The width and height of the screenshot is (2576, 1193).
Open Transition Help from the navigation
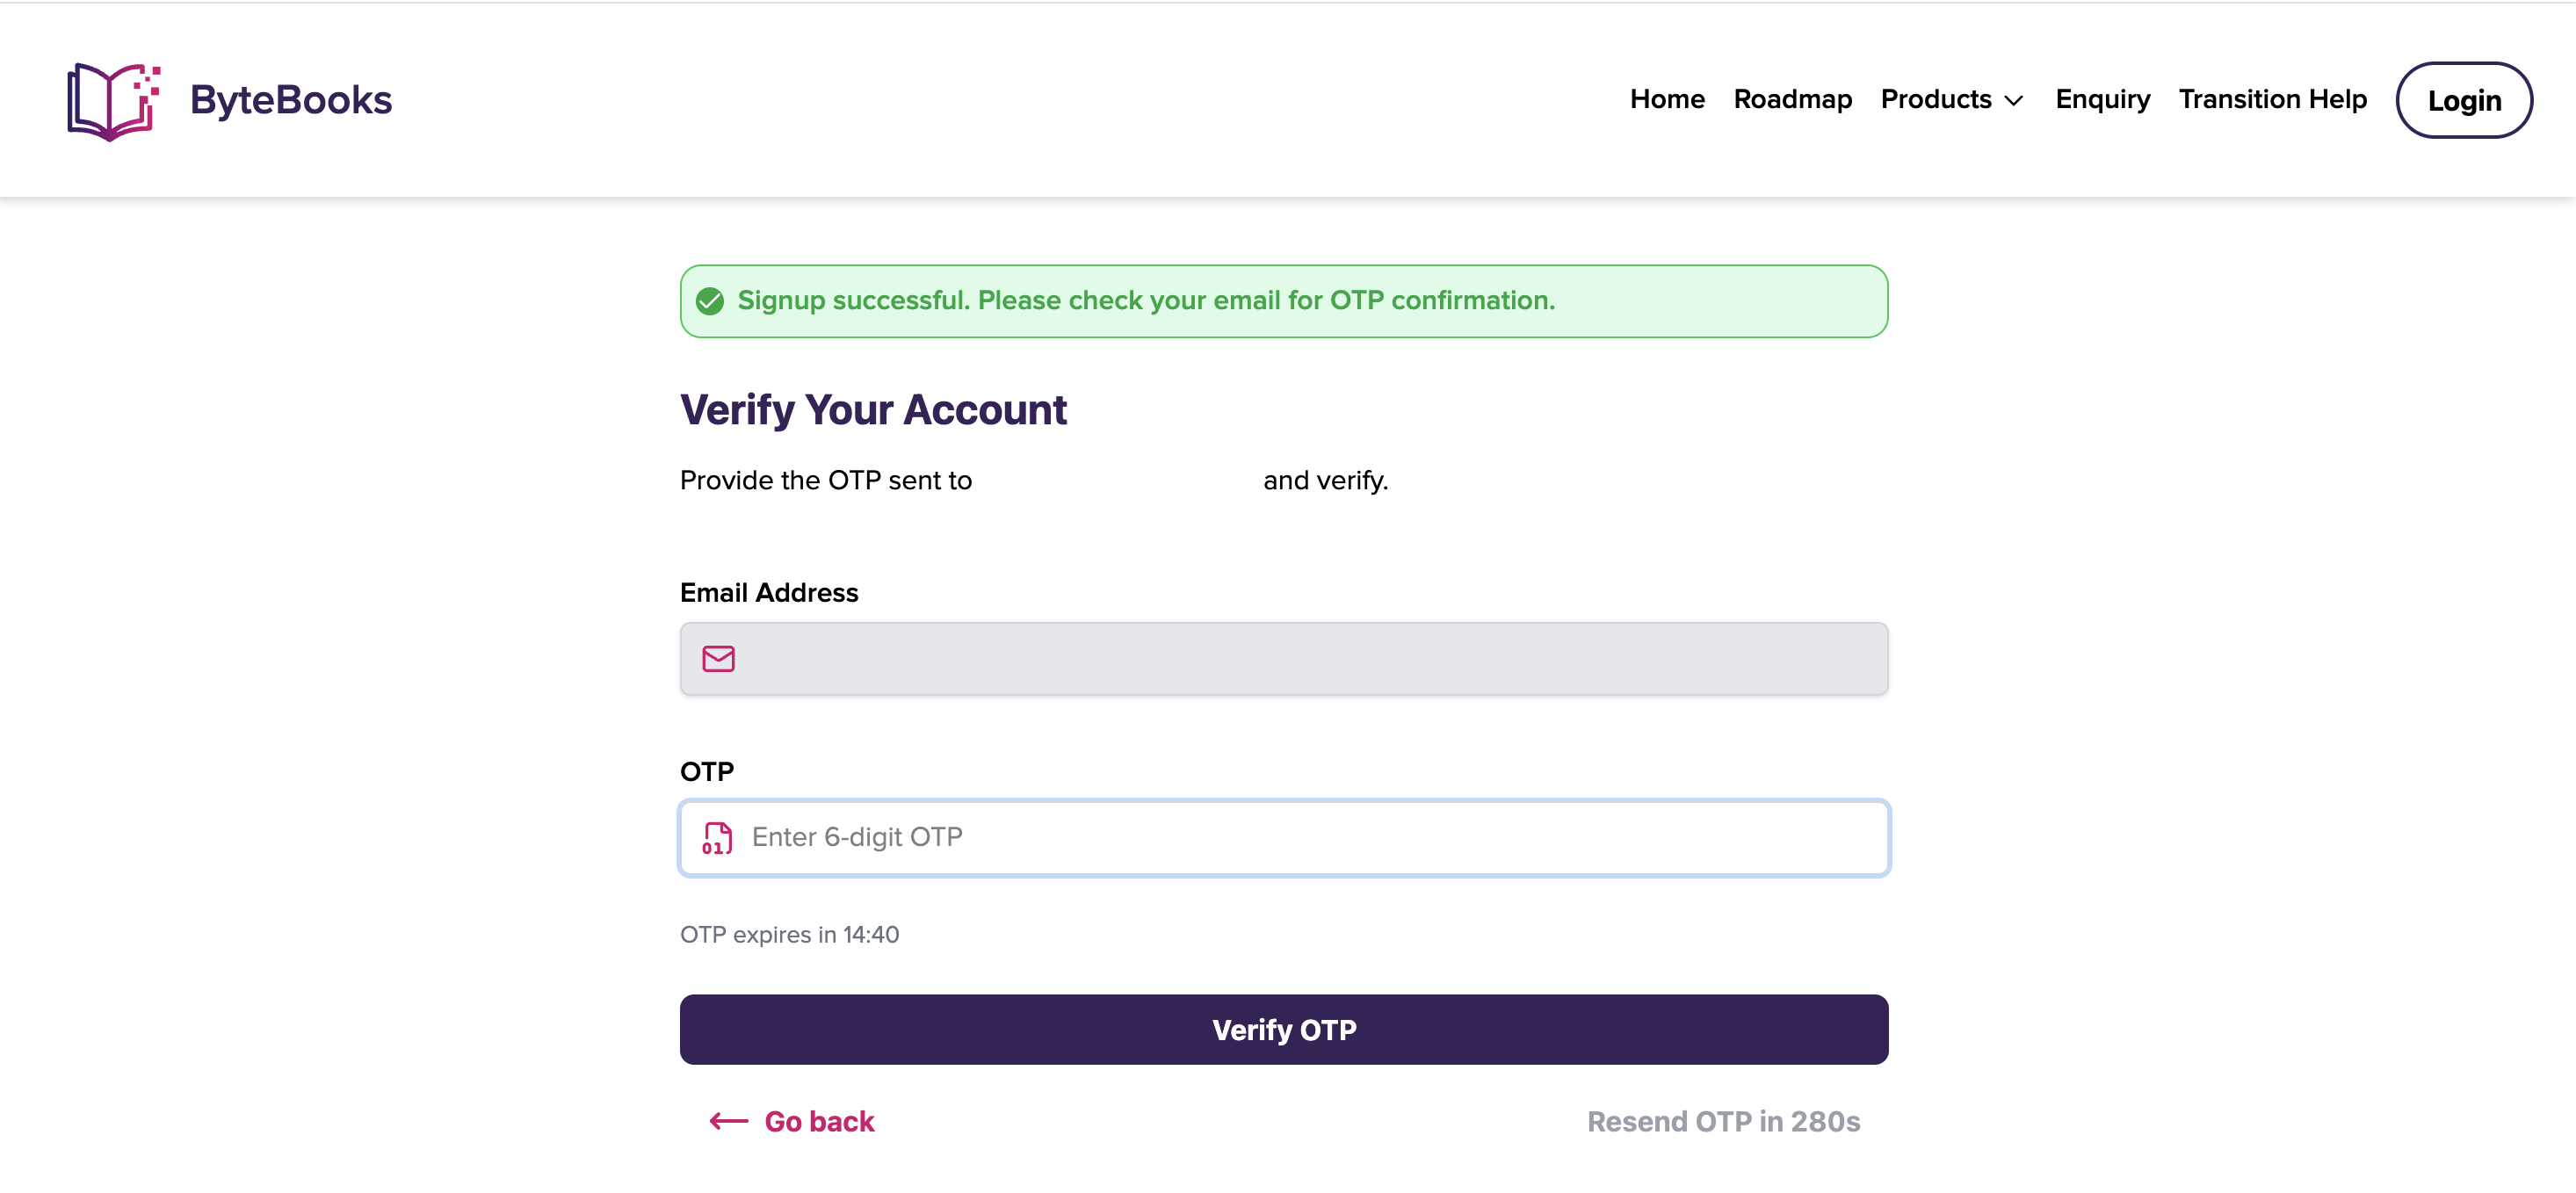pos(2272,100)
